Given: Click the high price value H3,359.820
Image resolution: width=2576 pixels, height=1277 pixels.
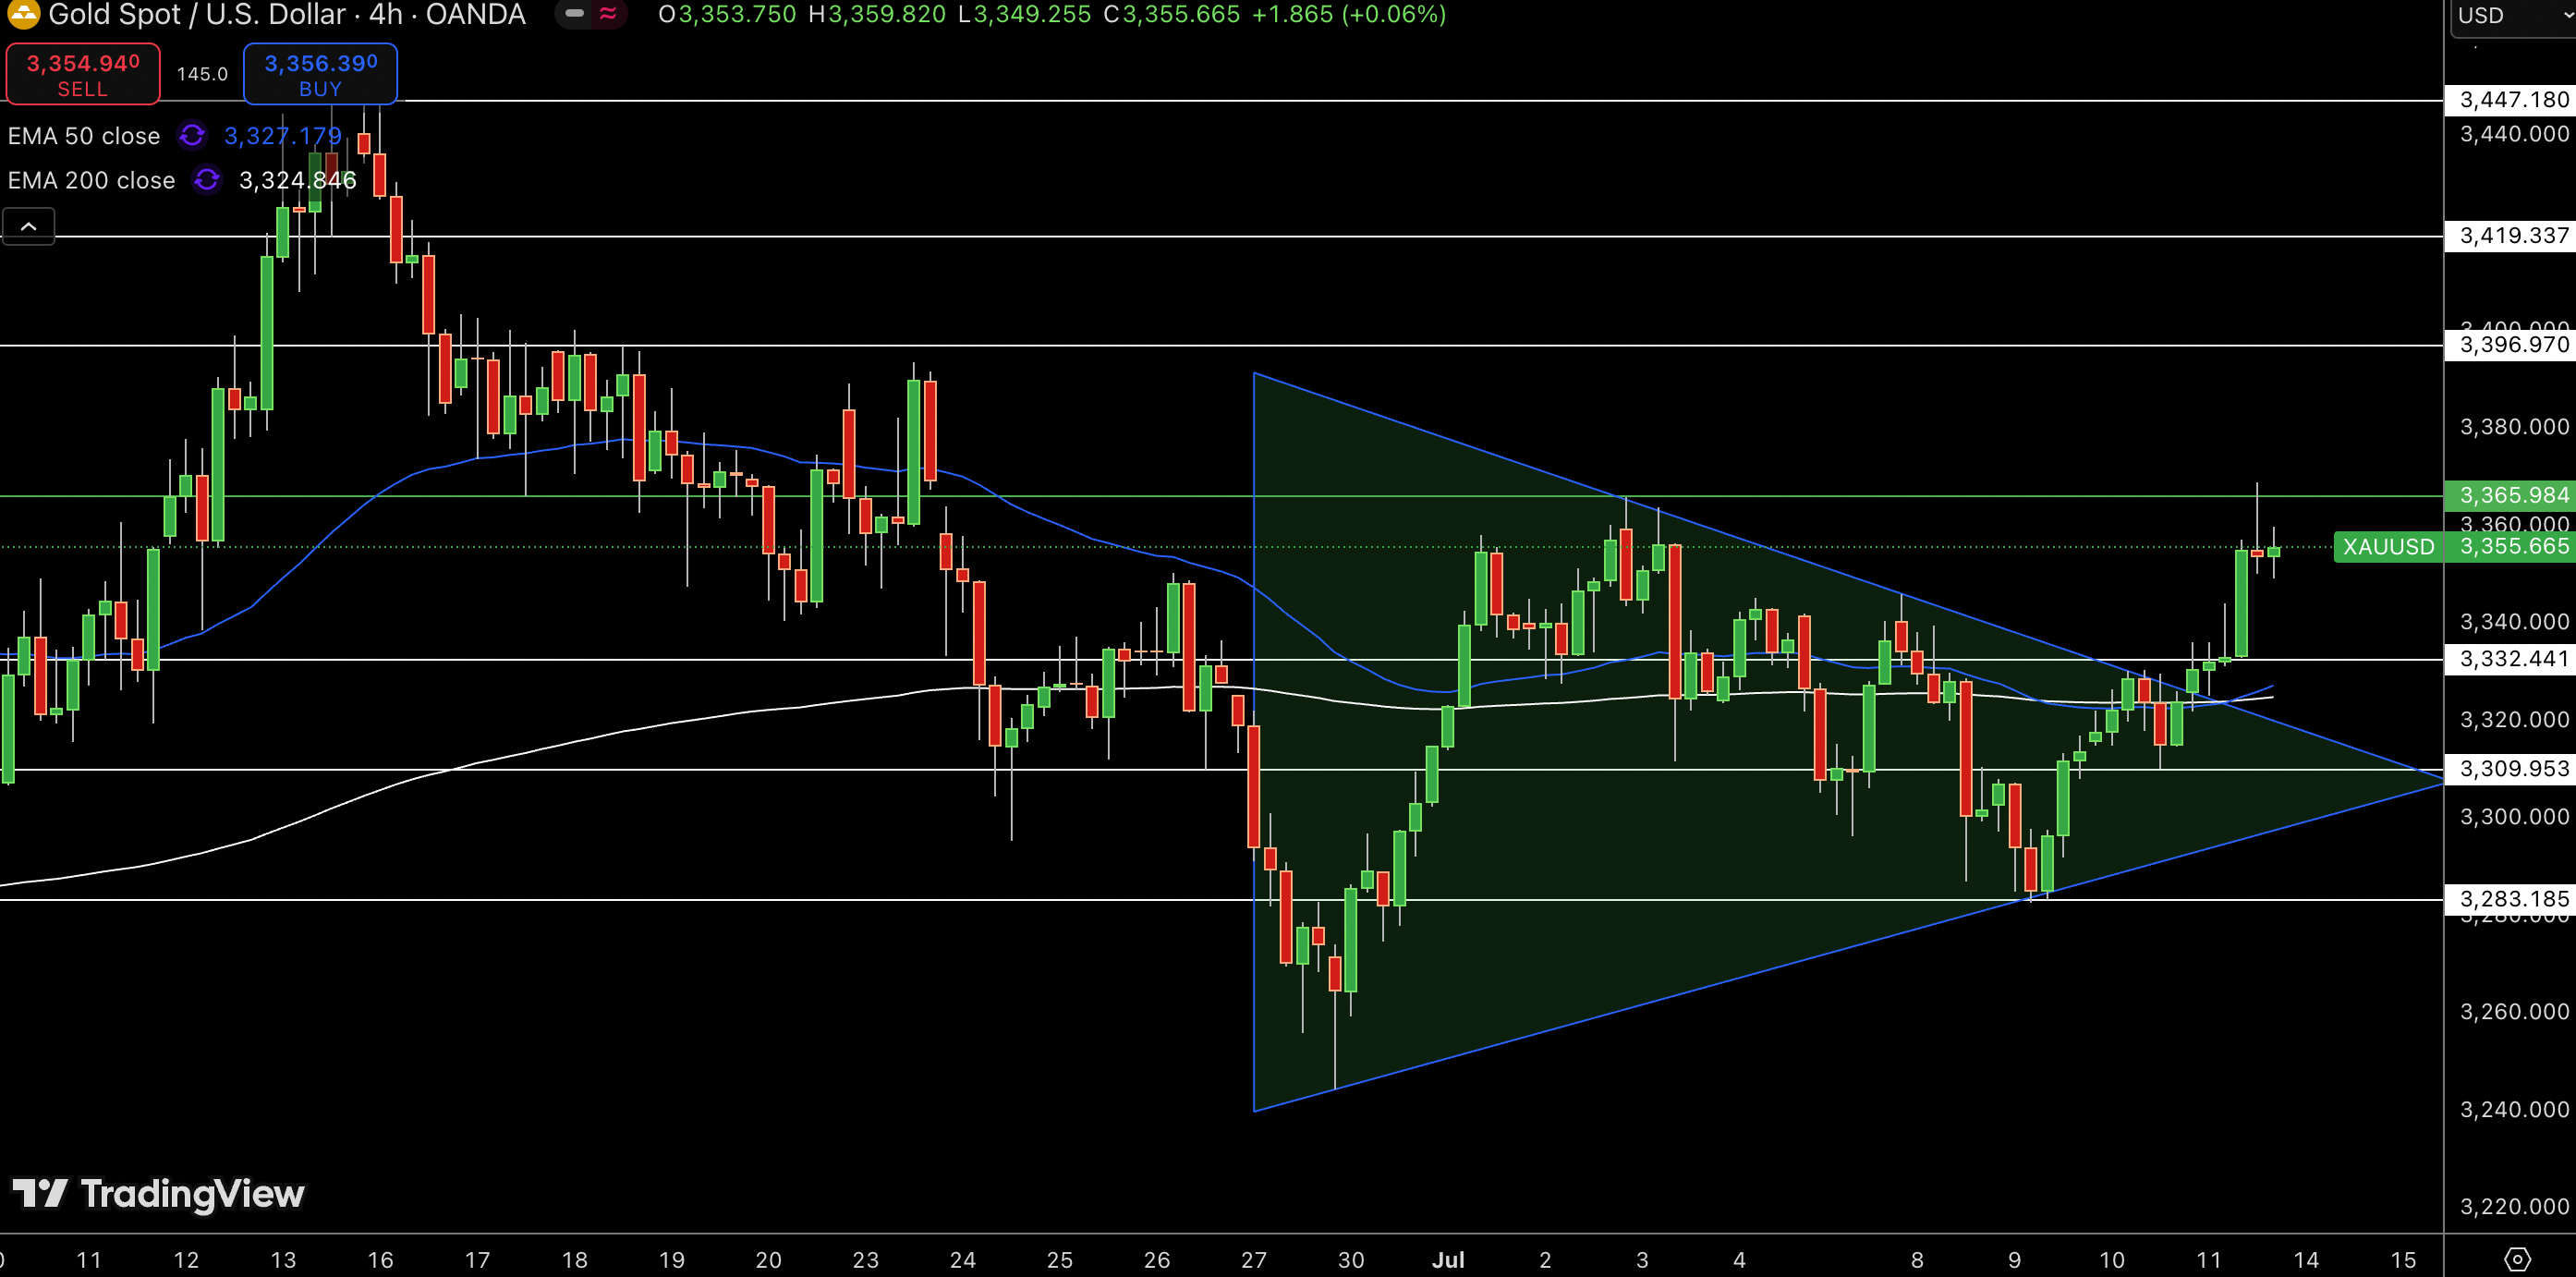Looking at the screenshot, I should [877, 15].
